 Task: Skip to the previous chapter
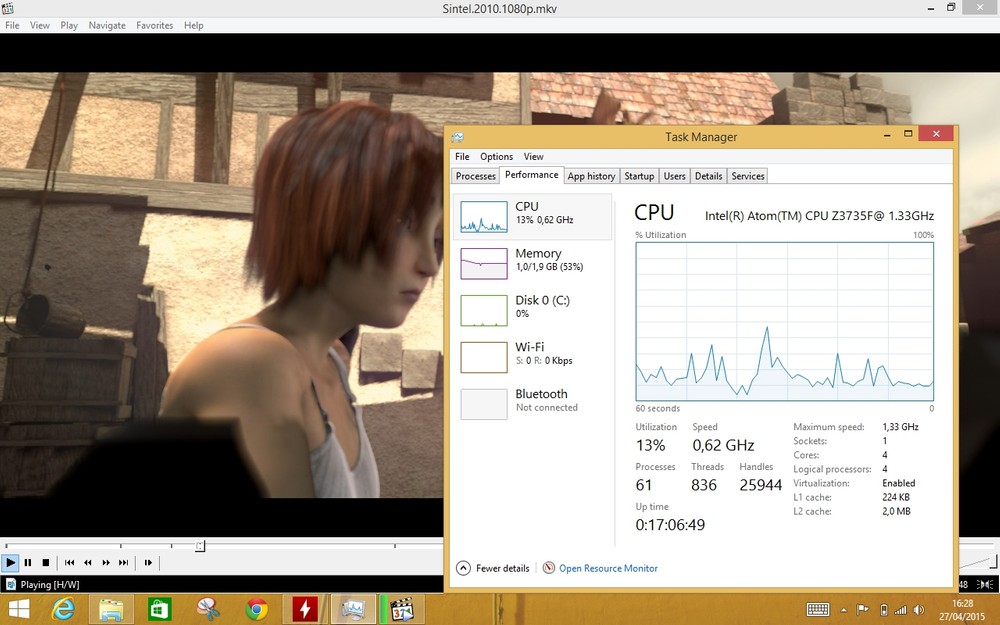tap(70, 562)
